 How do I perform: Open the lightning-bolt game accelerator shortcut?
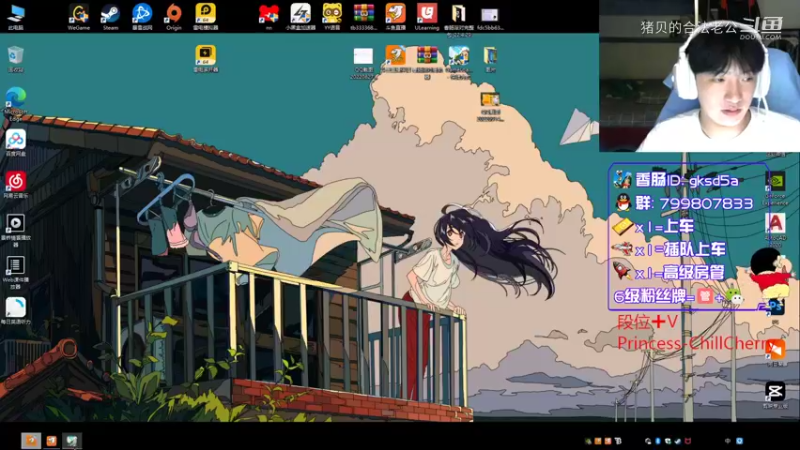[301, 17]
